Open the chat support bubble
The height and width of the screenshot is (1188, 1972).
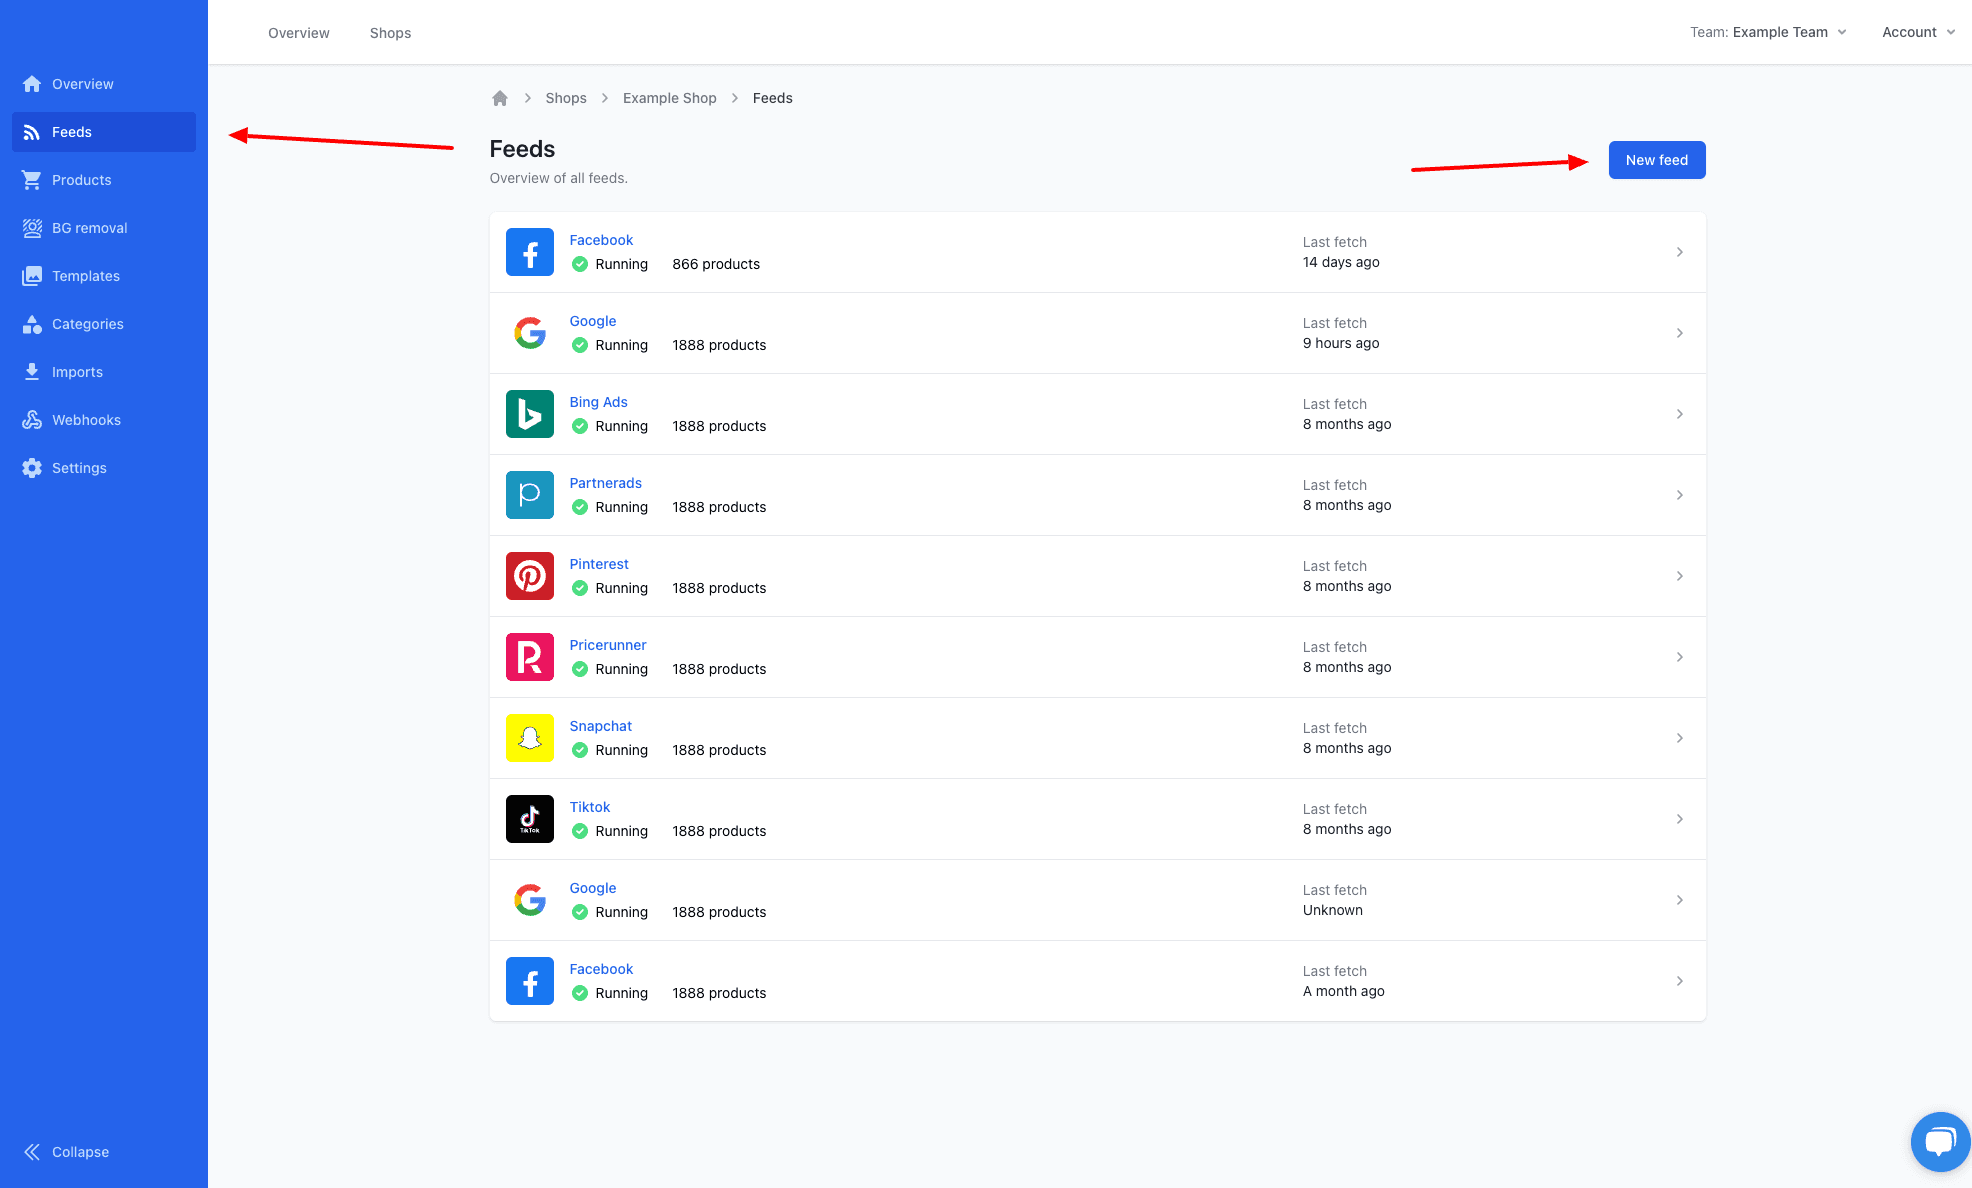point(1940,1141)
